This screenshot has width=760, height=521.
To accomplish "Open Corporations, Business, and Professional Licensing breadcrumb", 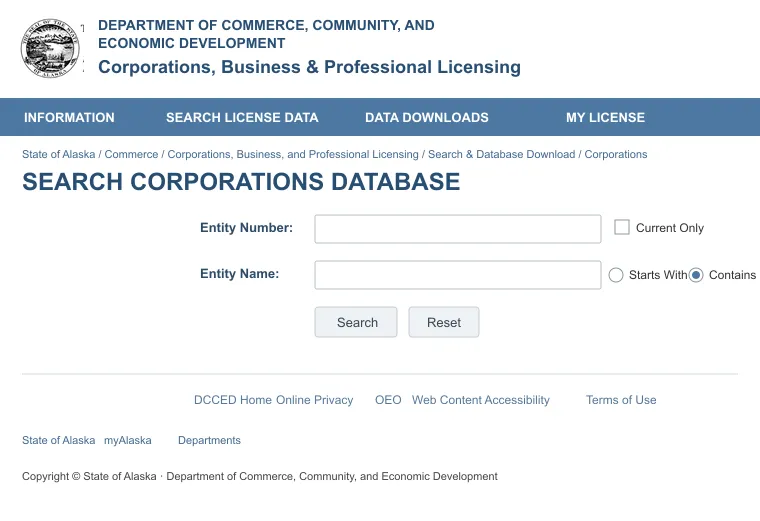I will pyautogui.click(x=293, y=154).
